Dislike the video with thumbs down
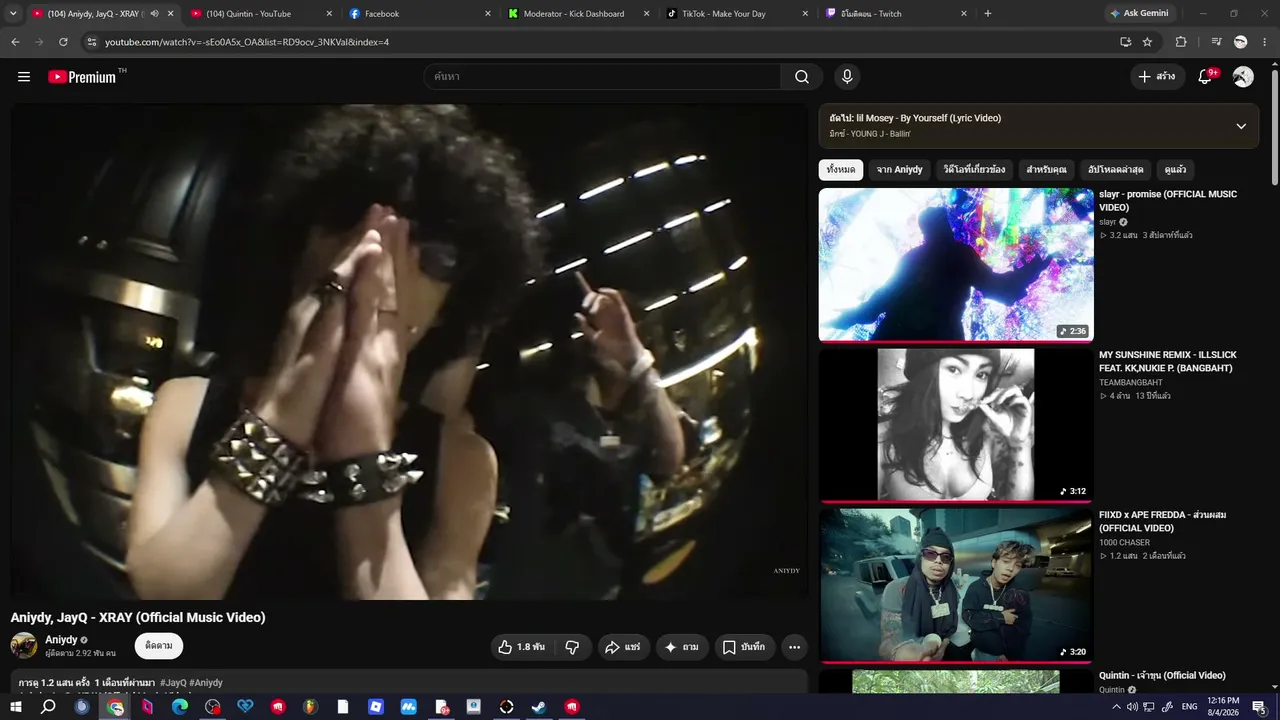1280x720 pixels. click(x=572, y=647)
